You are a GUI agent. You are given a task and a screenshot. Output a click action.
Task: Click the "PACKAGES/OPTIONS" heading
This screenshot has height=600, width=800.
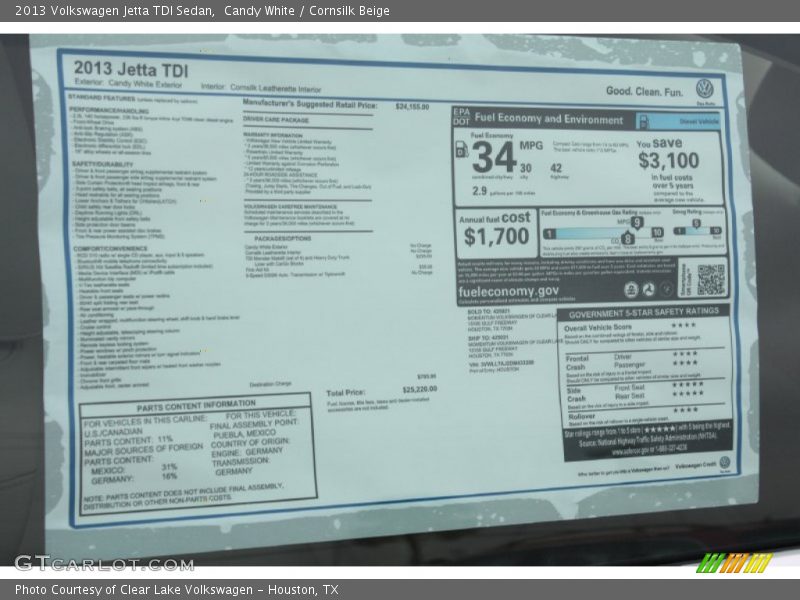tap(283, 238)
